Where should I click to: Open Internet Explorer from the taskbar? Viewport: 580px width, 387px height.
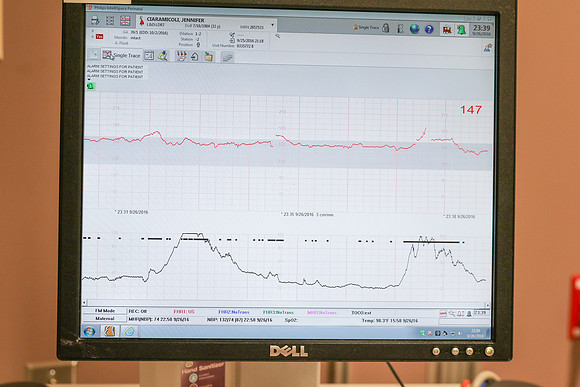pos(129,331)
